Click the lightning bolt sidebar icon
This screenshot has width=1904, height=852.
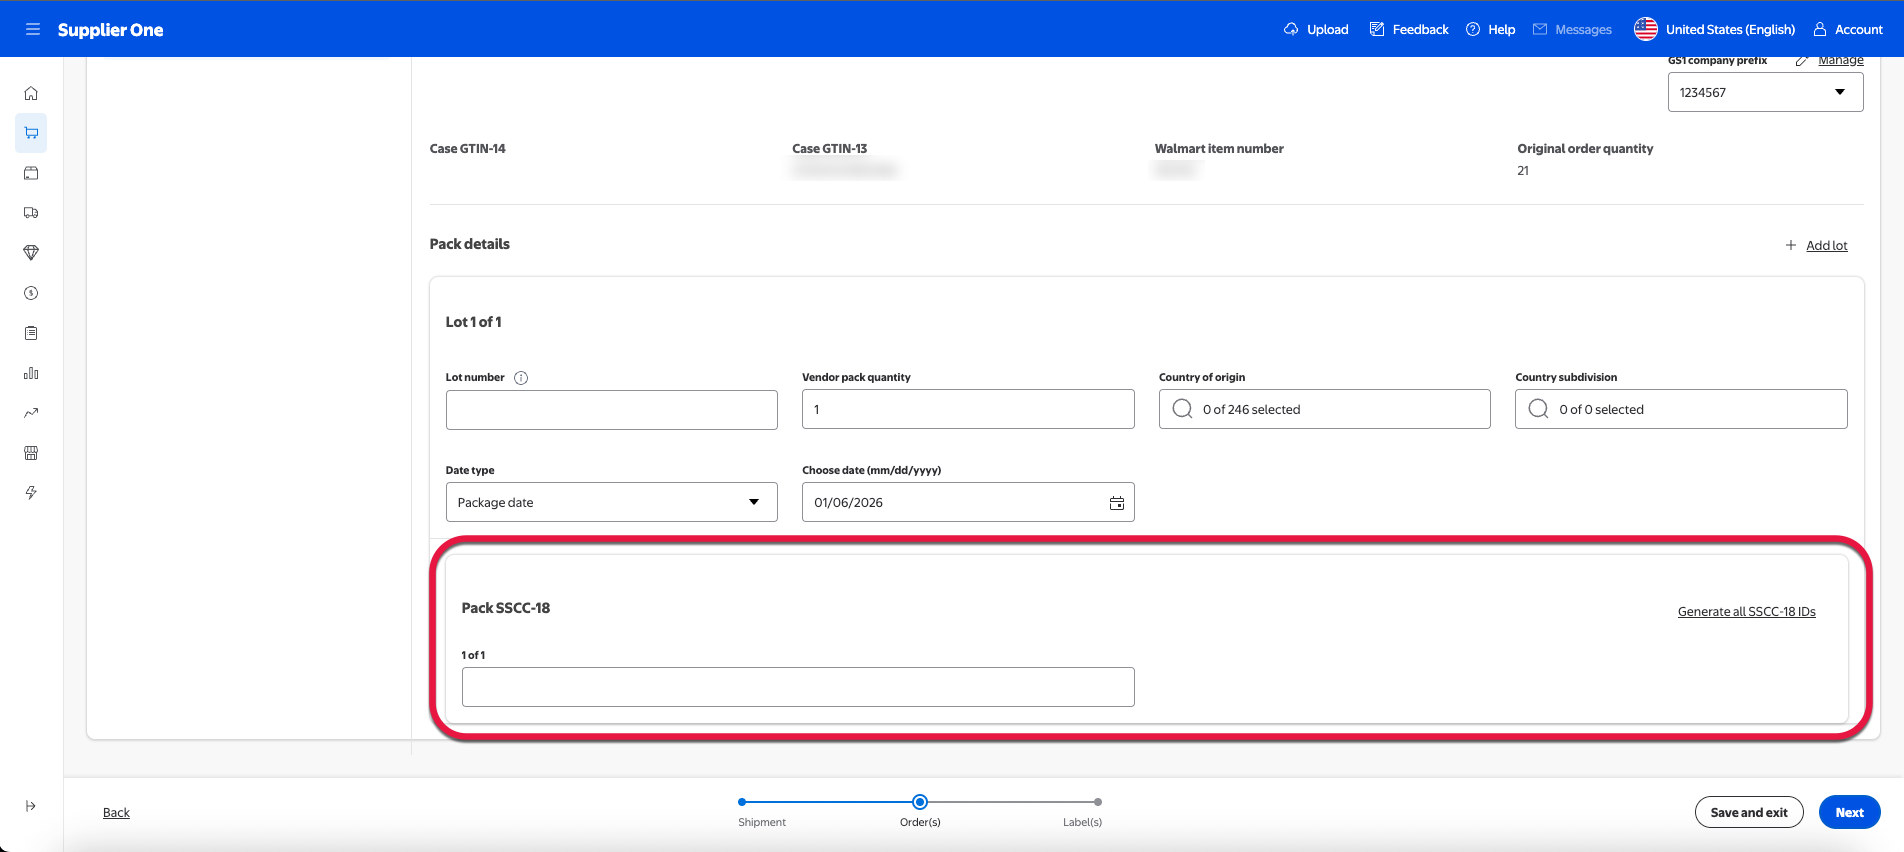tap(31, 493)
